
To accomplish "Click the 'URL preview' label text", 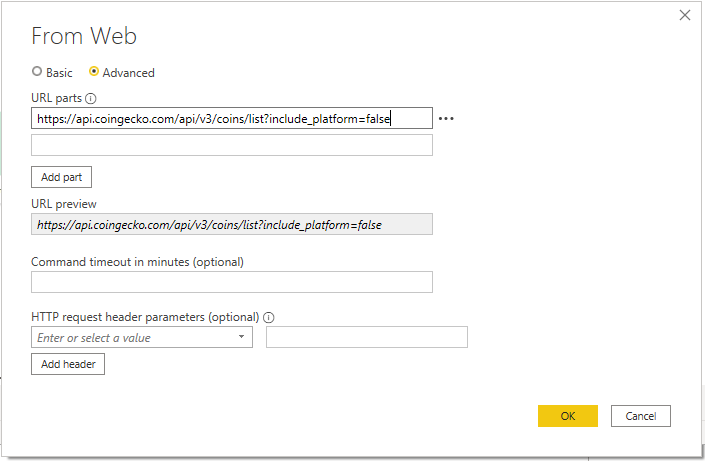I will pyautogui.click(x=64, y=204).
